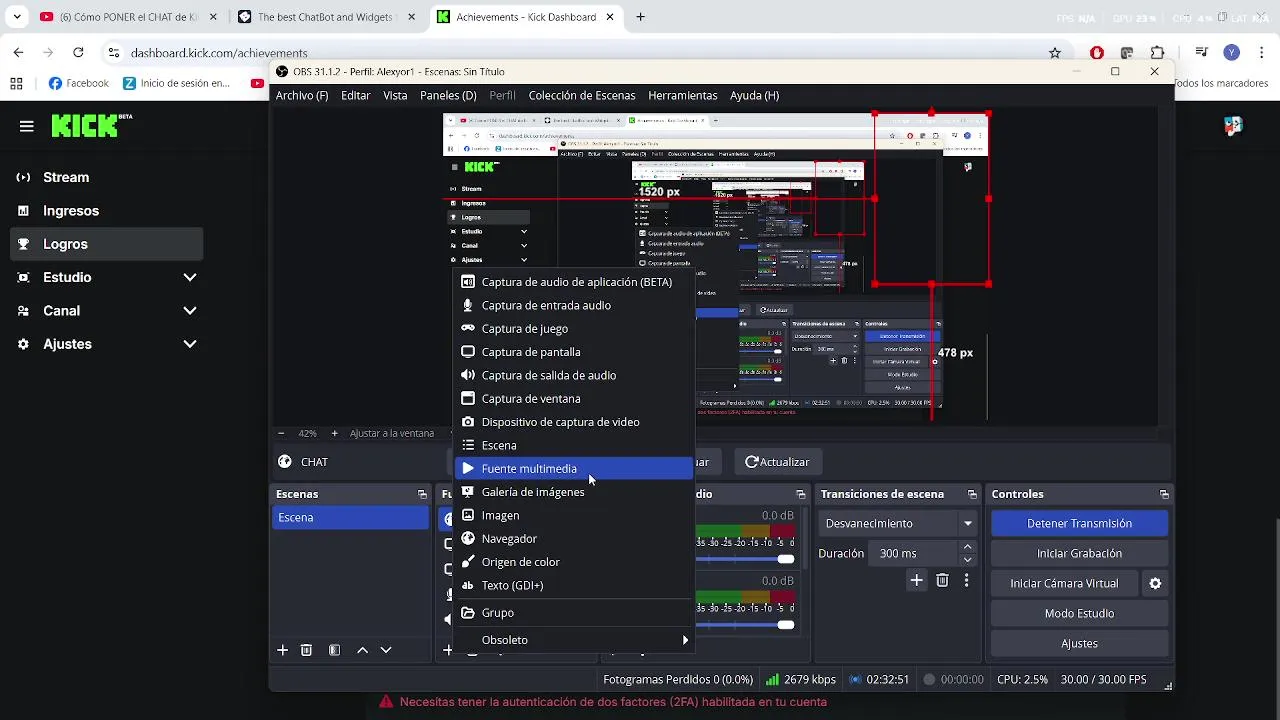Undock Transiciones de escena panel
Screen dimensions: 1280x720
point(972,494)
